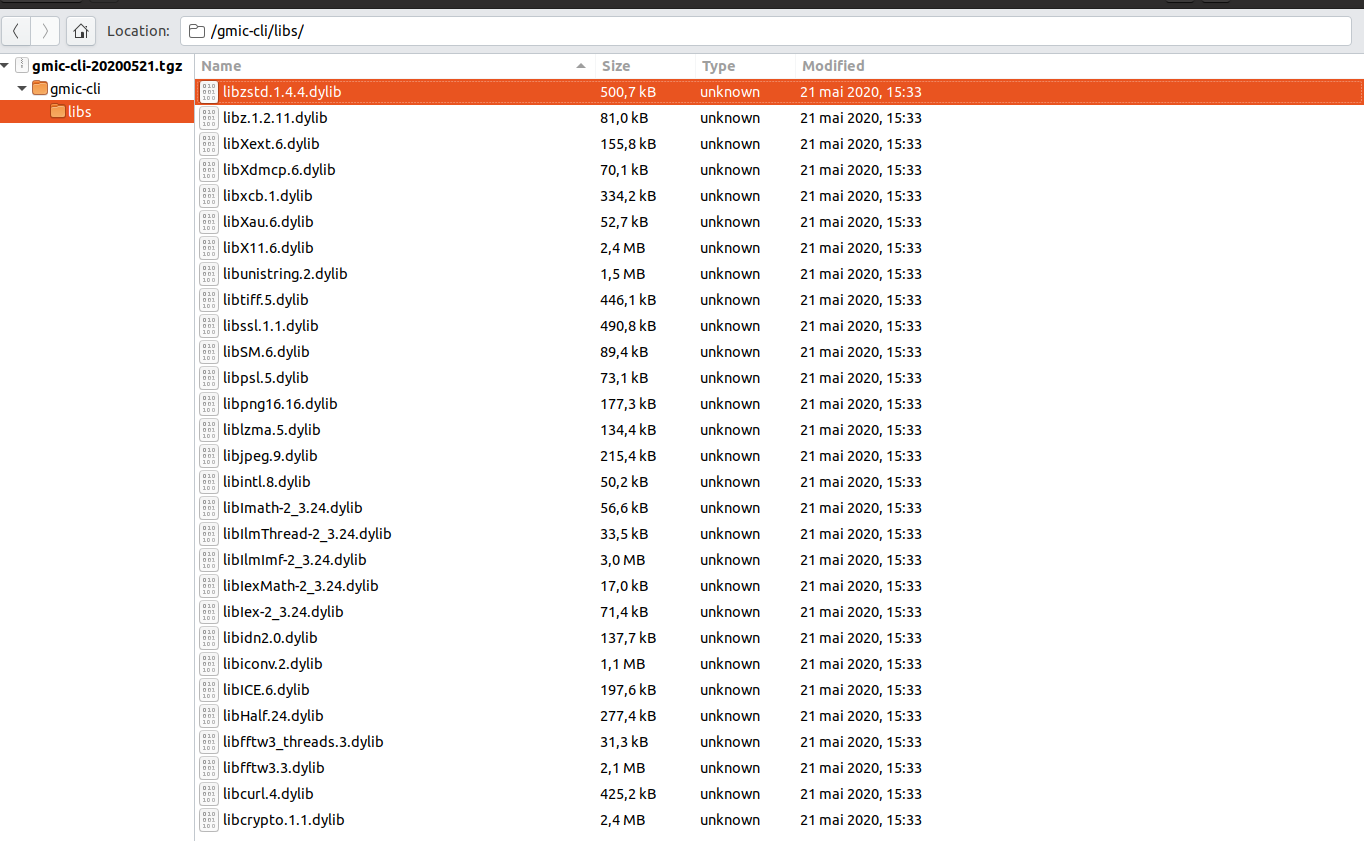The height and width of the screenshot is (841, 1364).
Task: Click the libs folder icon in sidebar
Action: (58, 112)
